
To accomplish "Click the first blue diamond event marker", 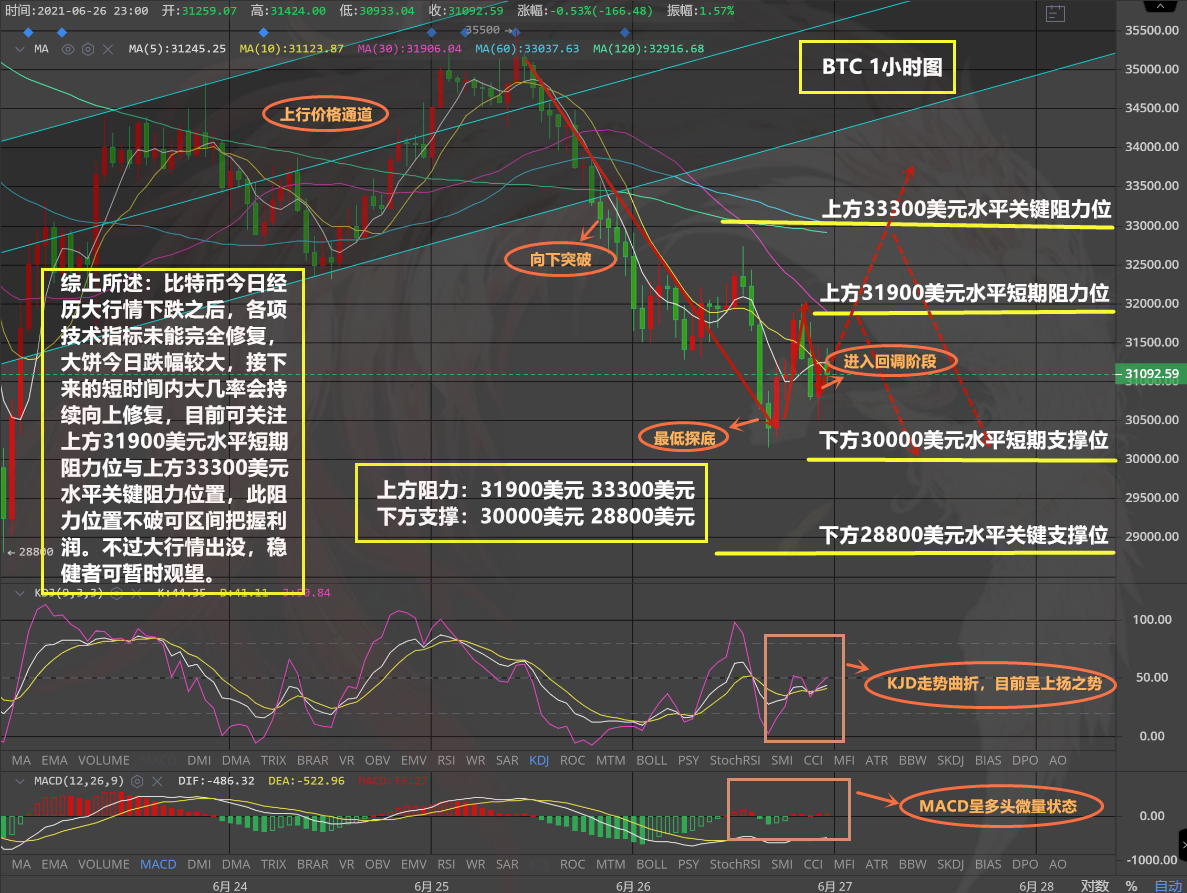I will 29,33.
